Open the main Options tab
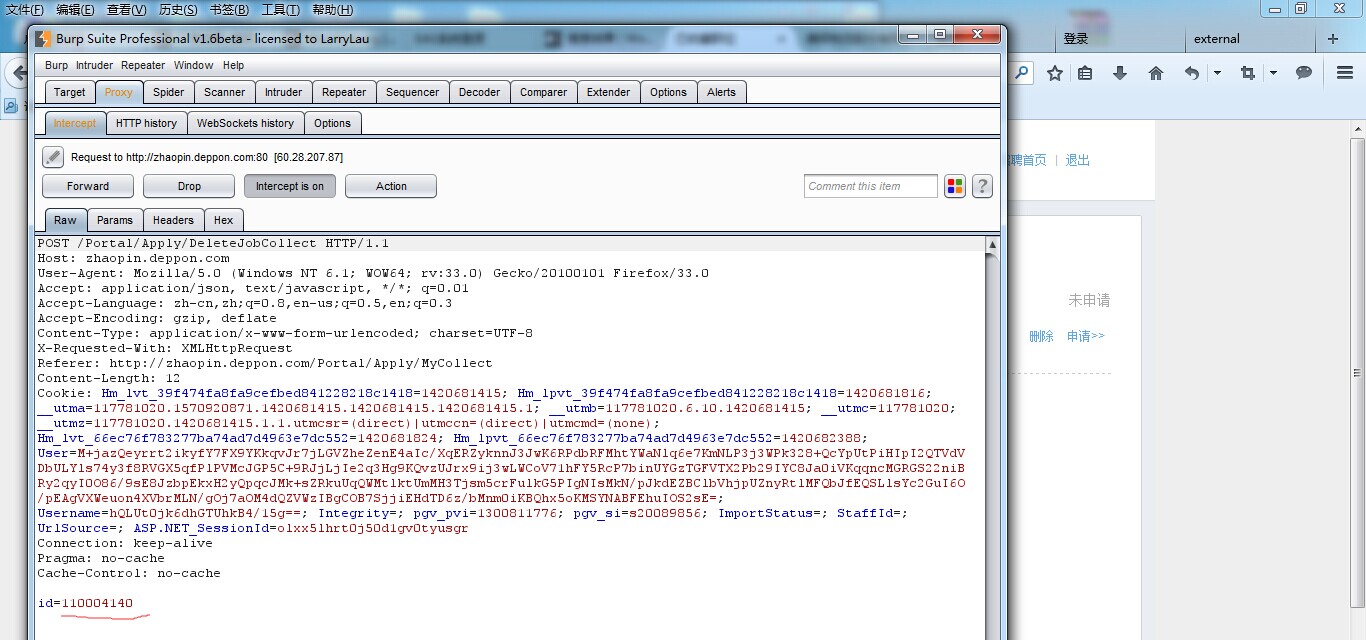 click(x=668, y=92)
